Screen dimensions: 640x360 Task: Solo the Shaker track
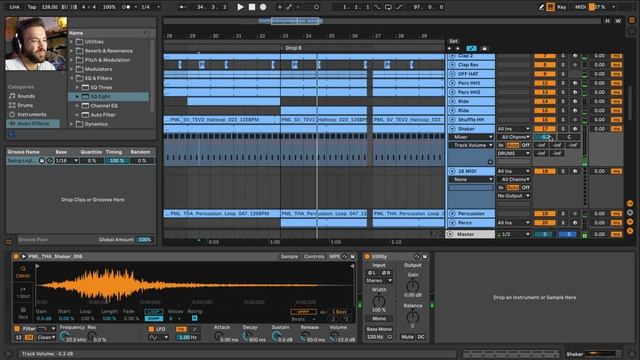(x=563, y=129)
